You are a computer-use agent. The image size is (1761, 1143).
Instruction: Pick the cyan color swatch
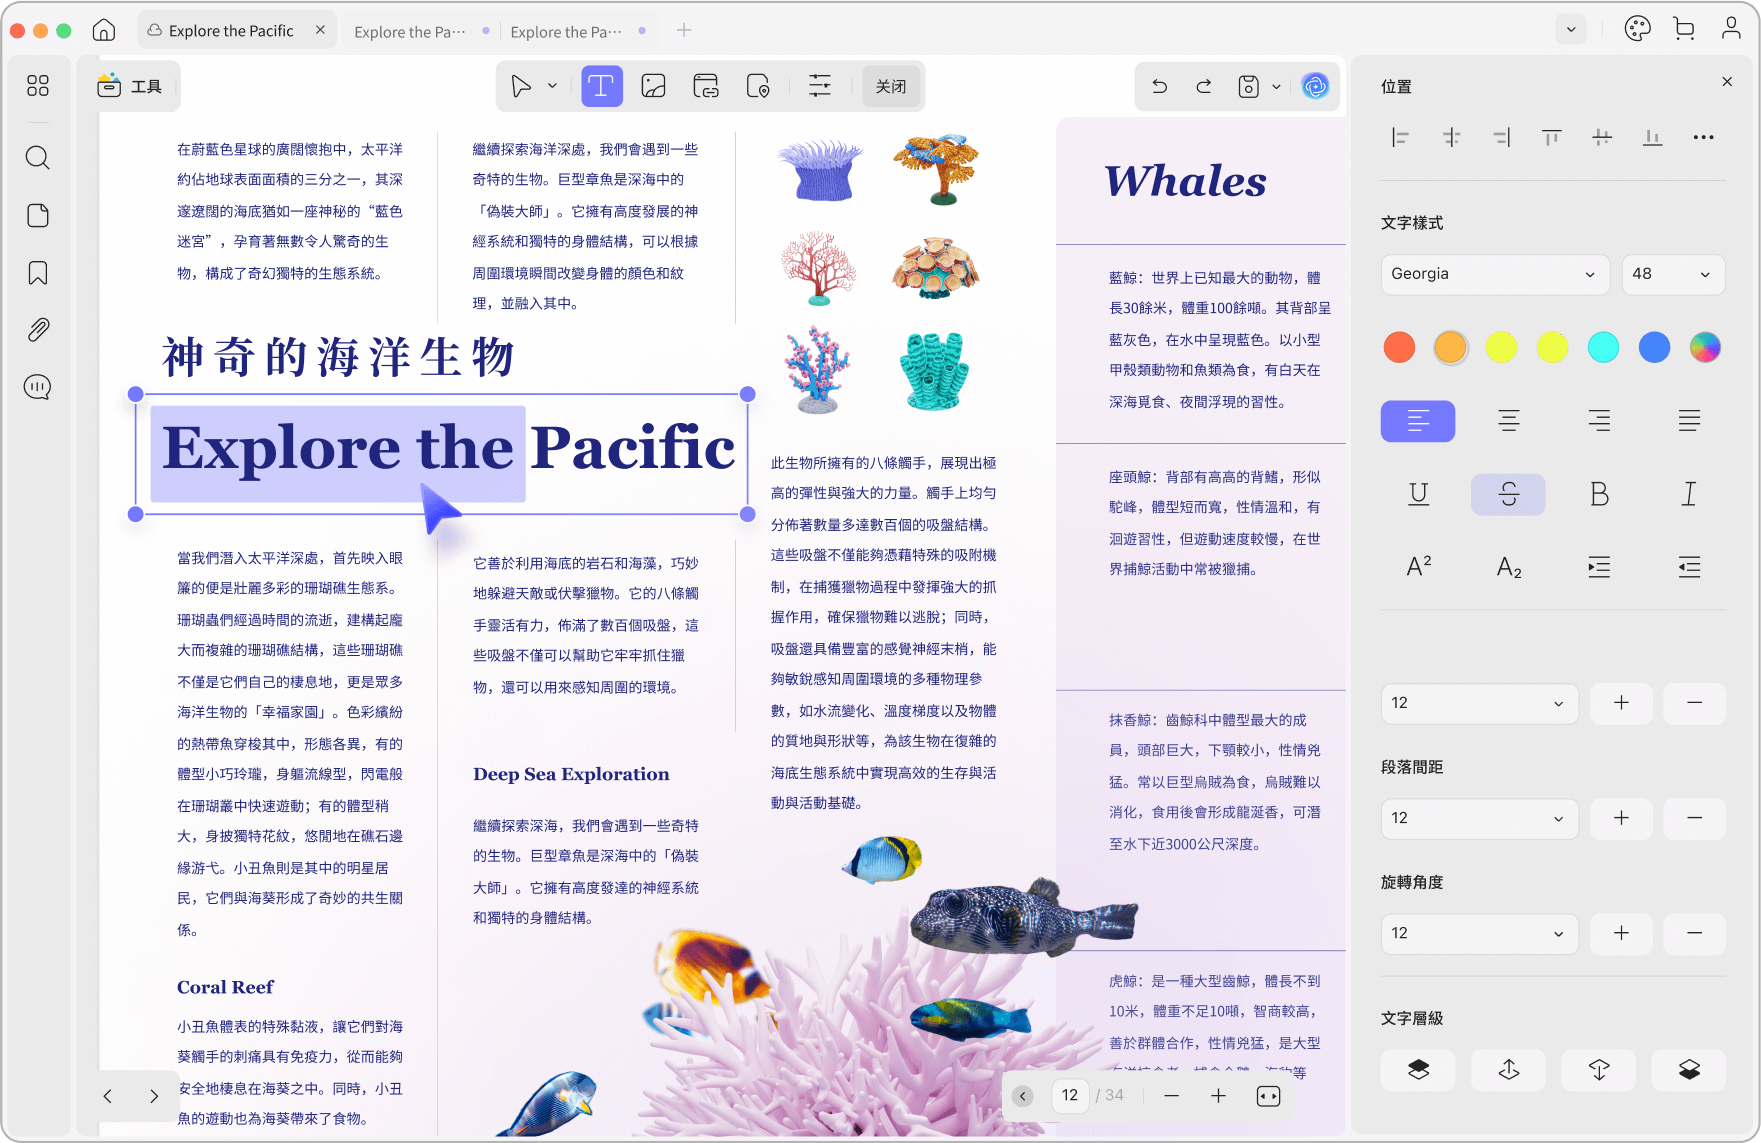coord(1603,347)
